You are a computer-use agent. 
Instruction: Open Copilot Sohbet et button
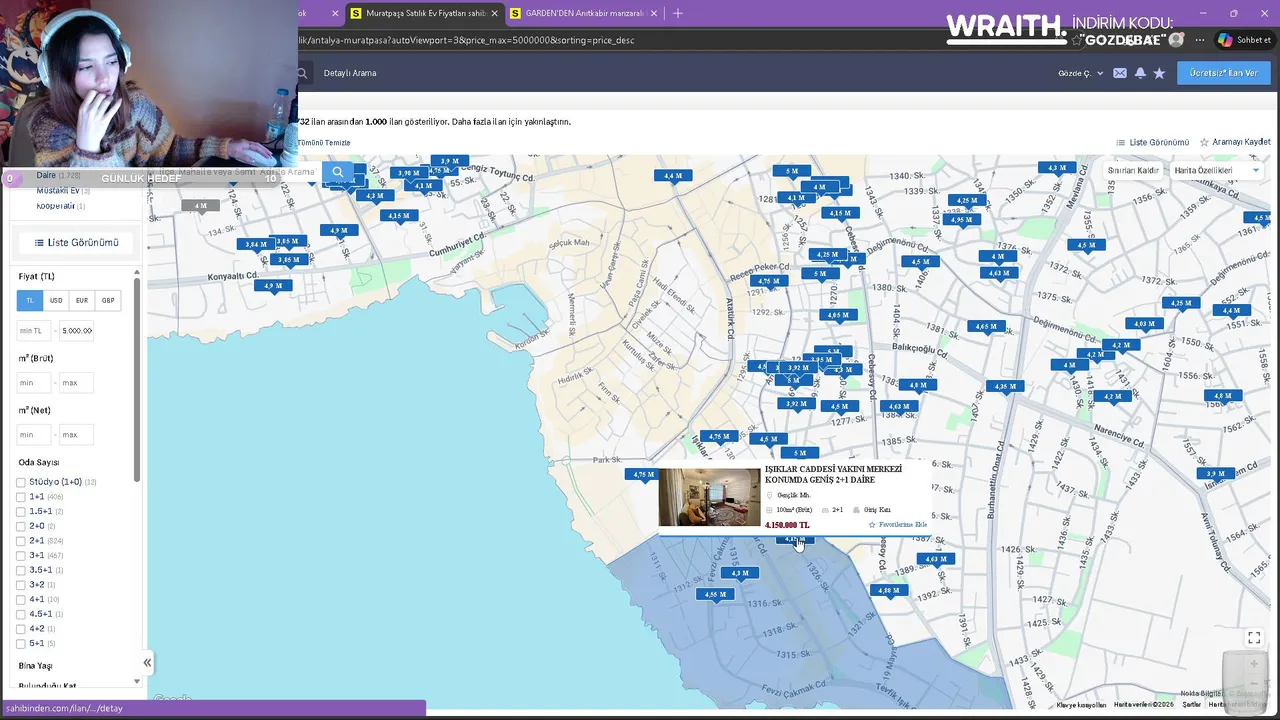1244,40
